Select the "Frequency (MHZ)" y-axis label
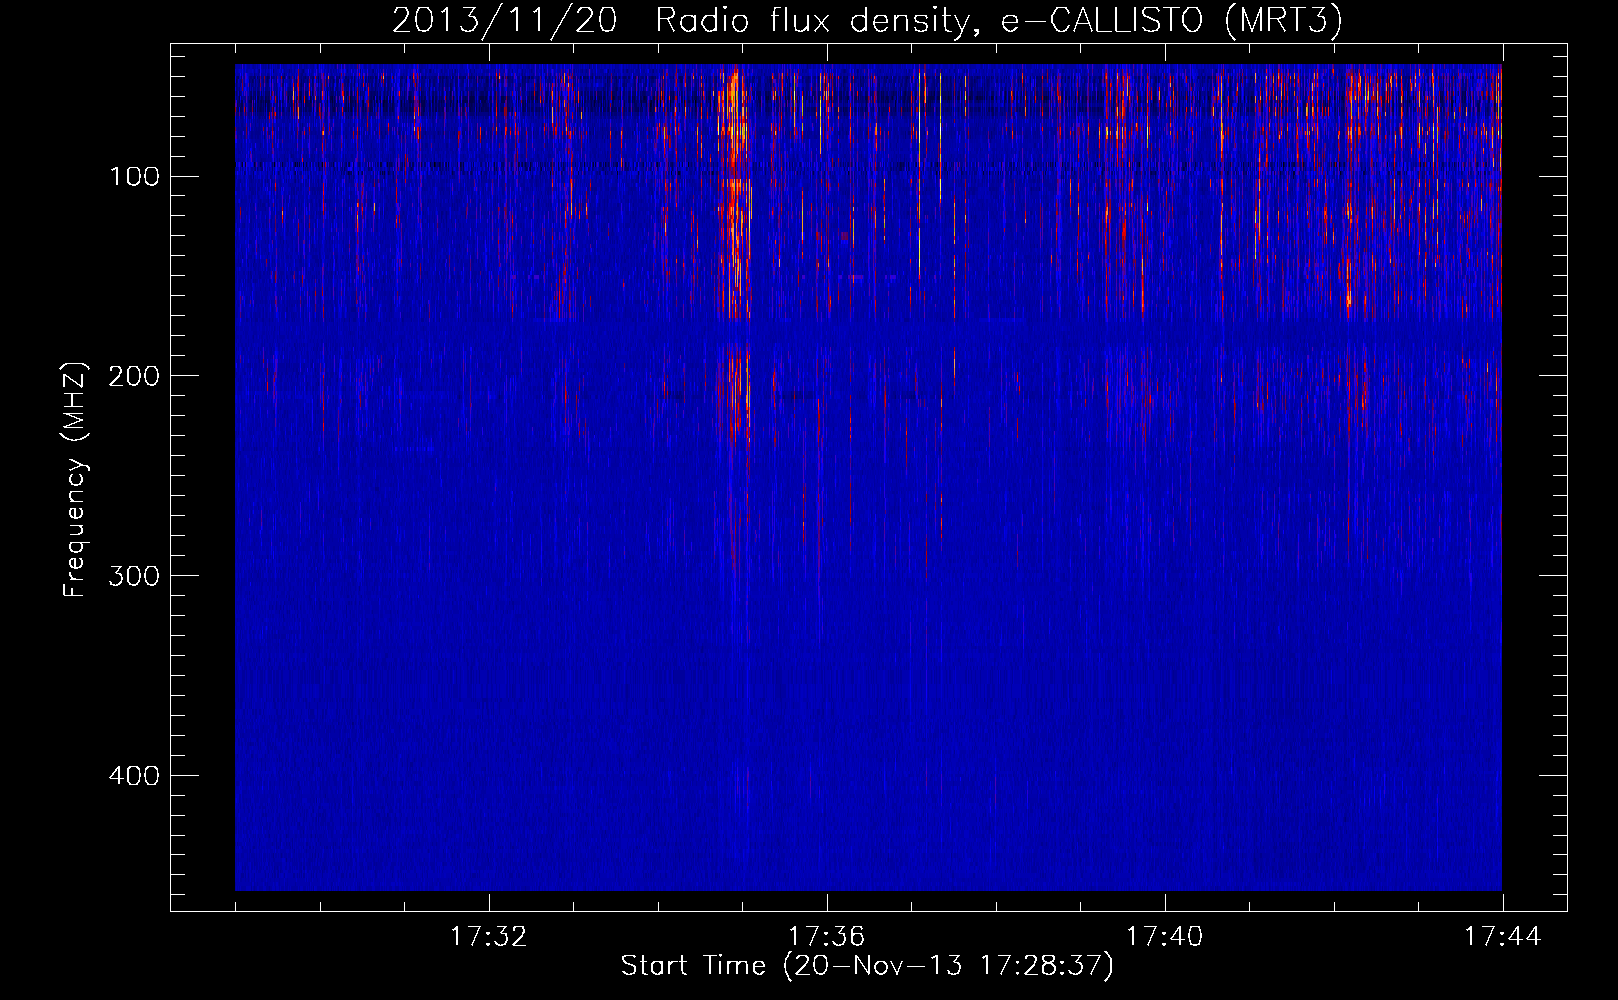This screenshot has height=1000, width=1618. point(75,480)
